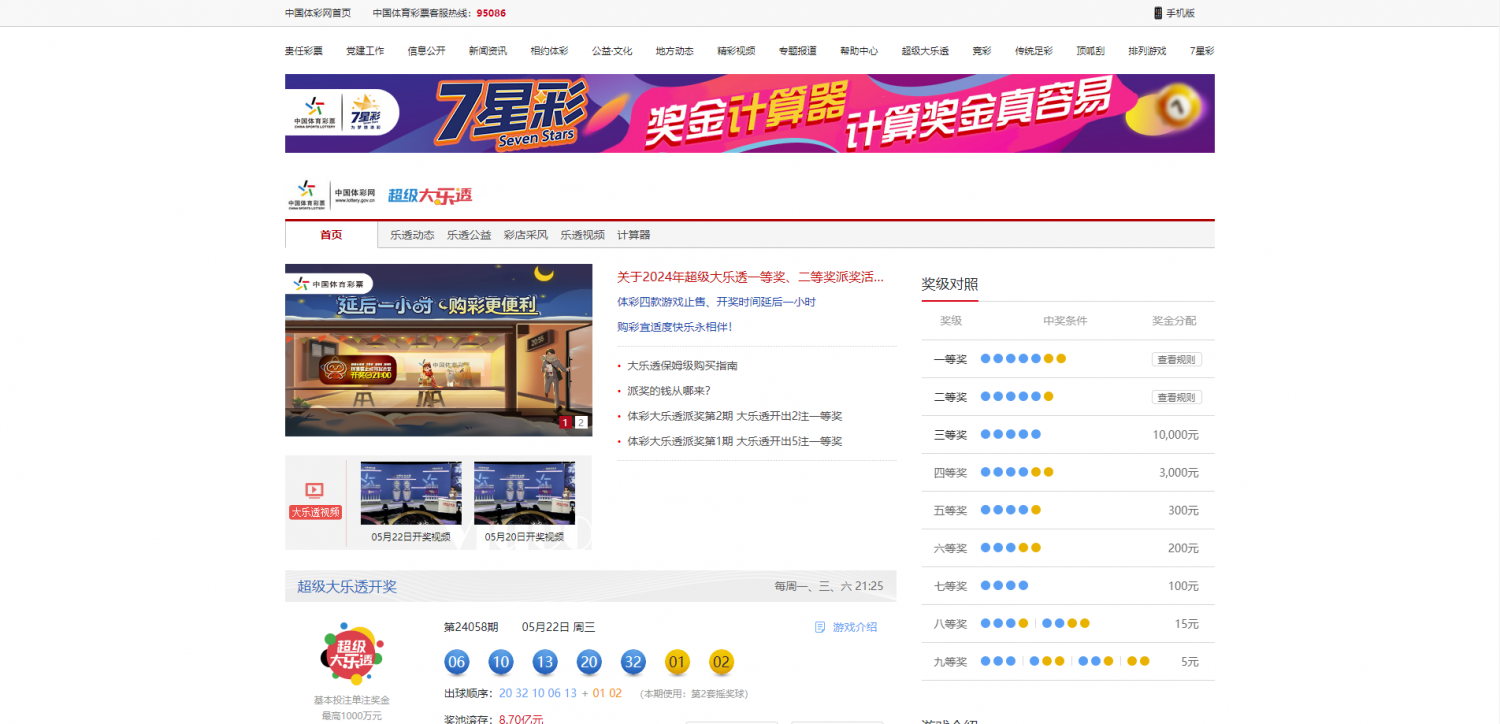Click 查看规则 button for 二等奖
This screenshot has height=724, width=1500.
click(1176, 397)
